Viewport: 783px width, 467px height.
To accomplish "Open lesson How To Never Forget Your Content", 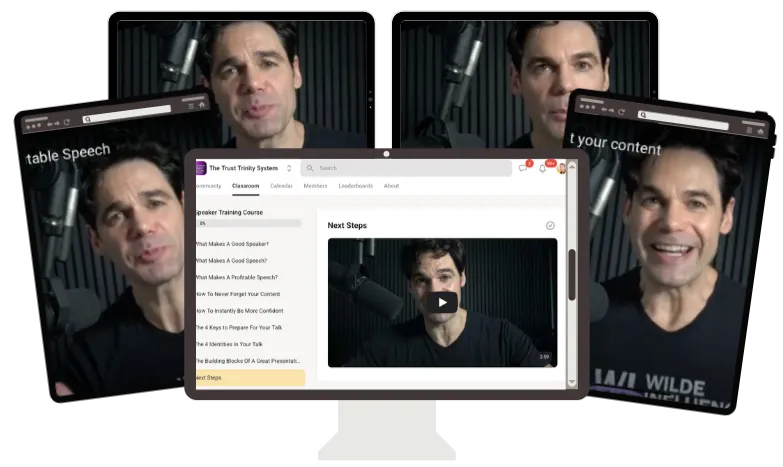I will pyautogui.click(x=238, y=294).
